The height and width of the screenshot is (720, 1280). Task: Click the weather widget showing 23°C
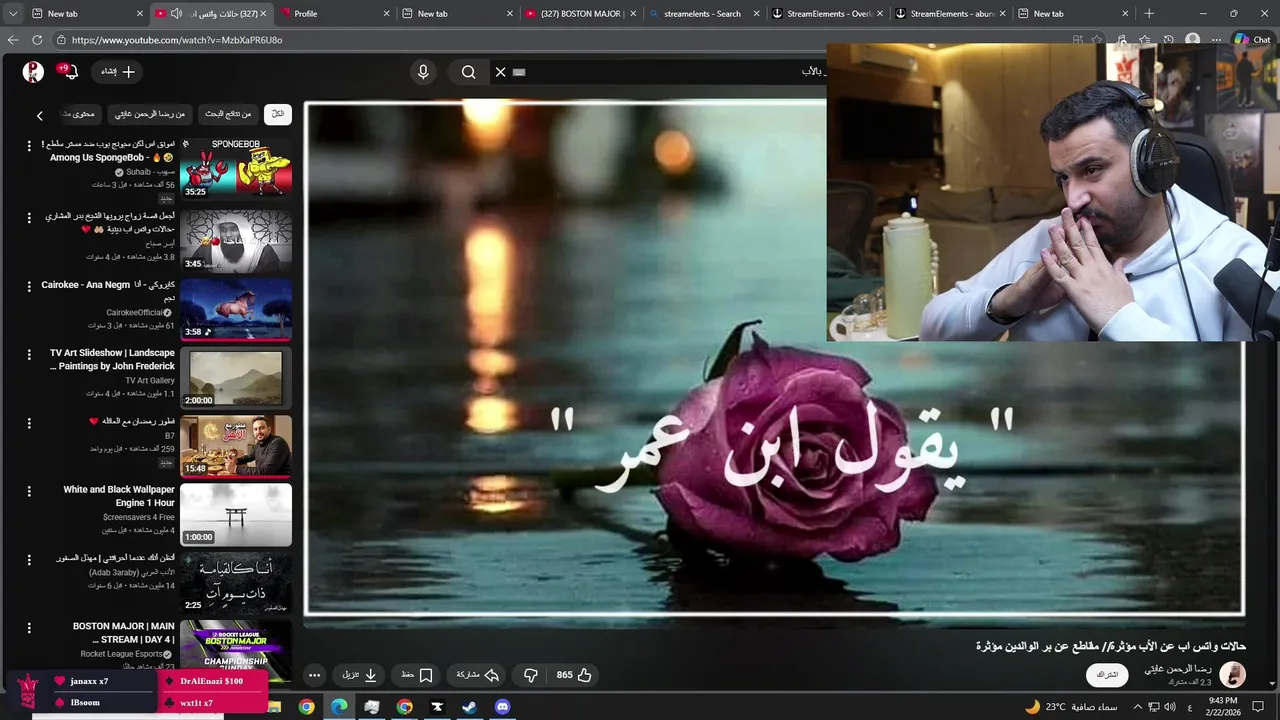coord(1070,707)
